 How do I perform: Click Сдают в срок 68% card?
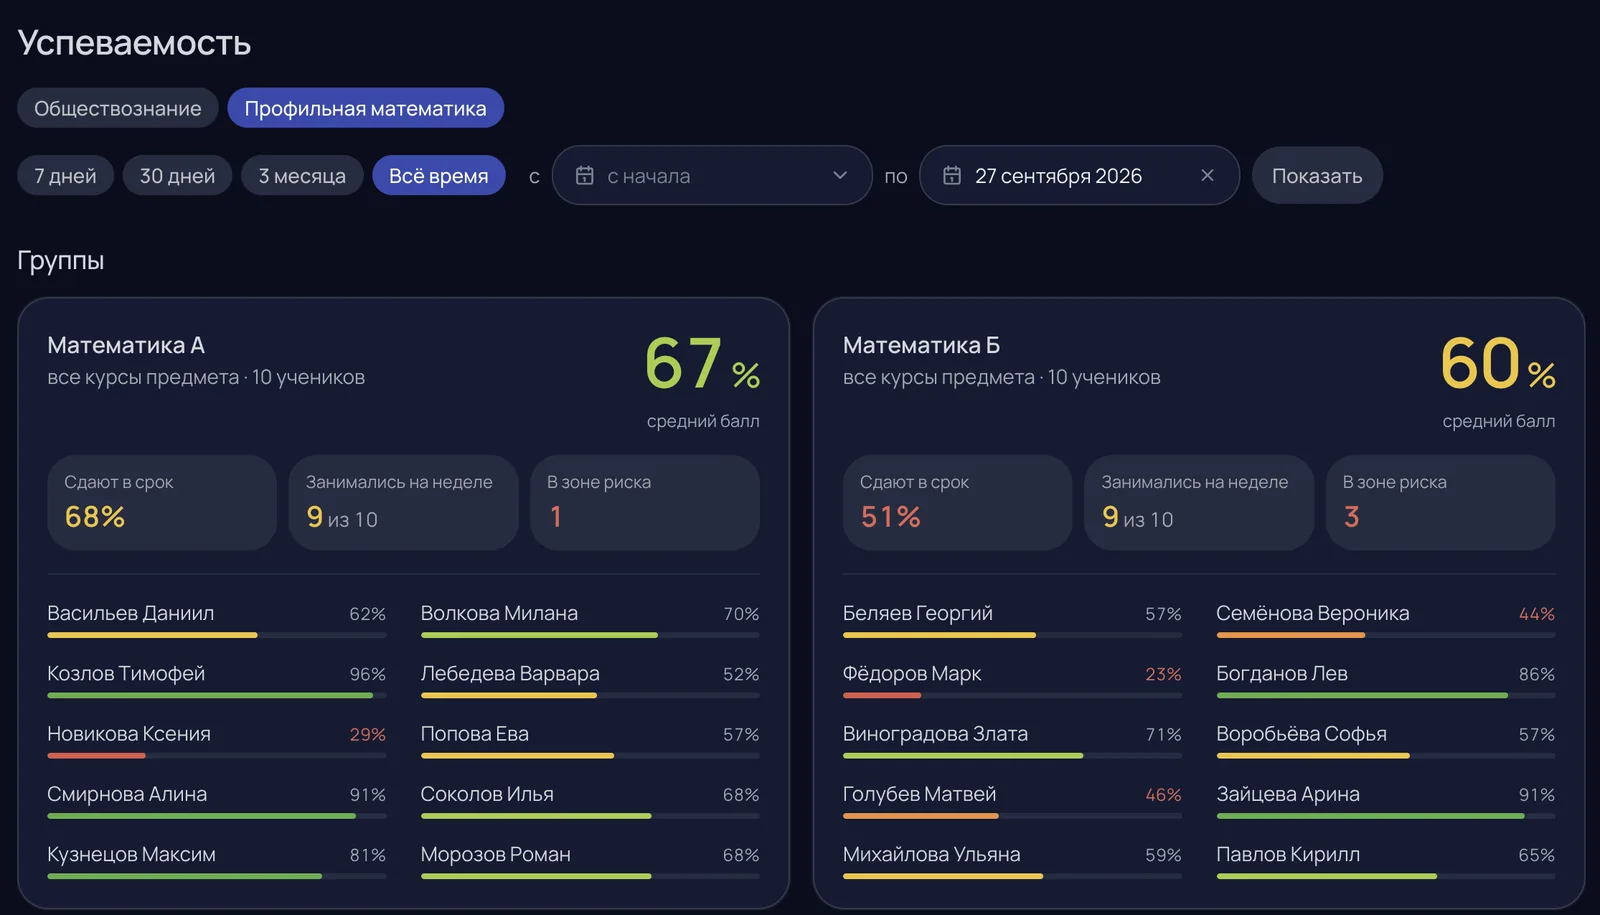[x=162, y=502]
